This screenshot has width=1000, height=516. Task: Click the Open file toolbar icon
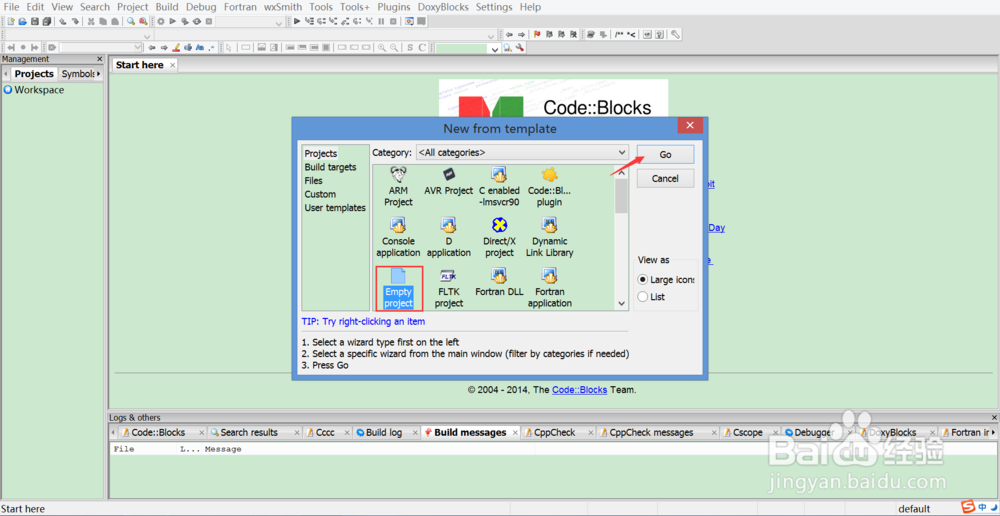(23, 21)
